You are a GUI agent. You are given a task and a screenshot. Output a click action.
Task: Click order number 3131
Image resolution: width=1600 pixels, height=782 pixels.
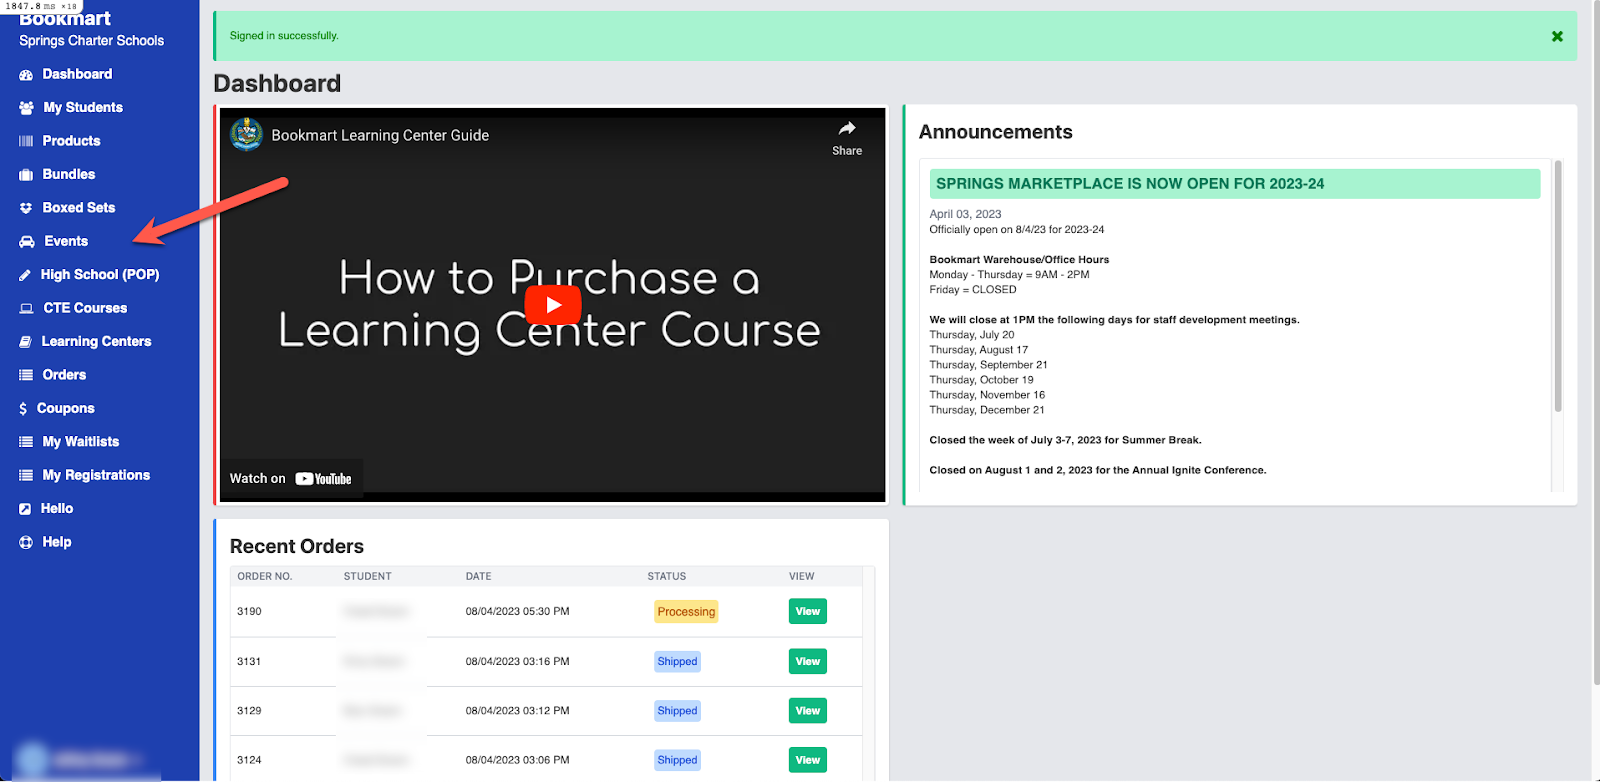249,661
